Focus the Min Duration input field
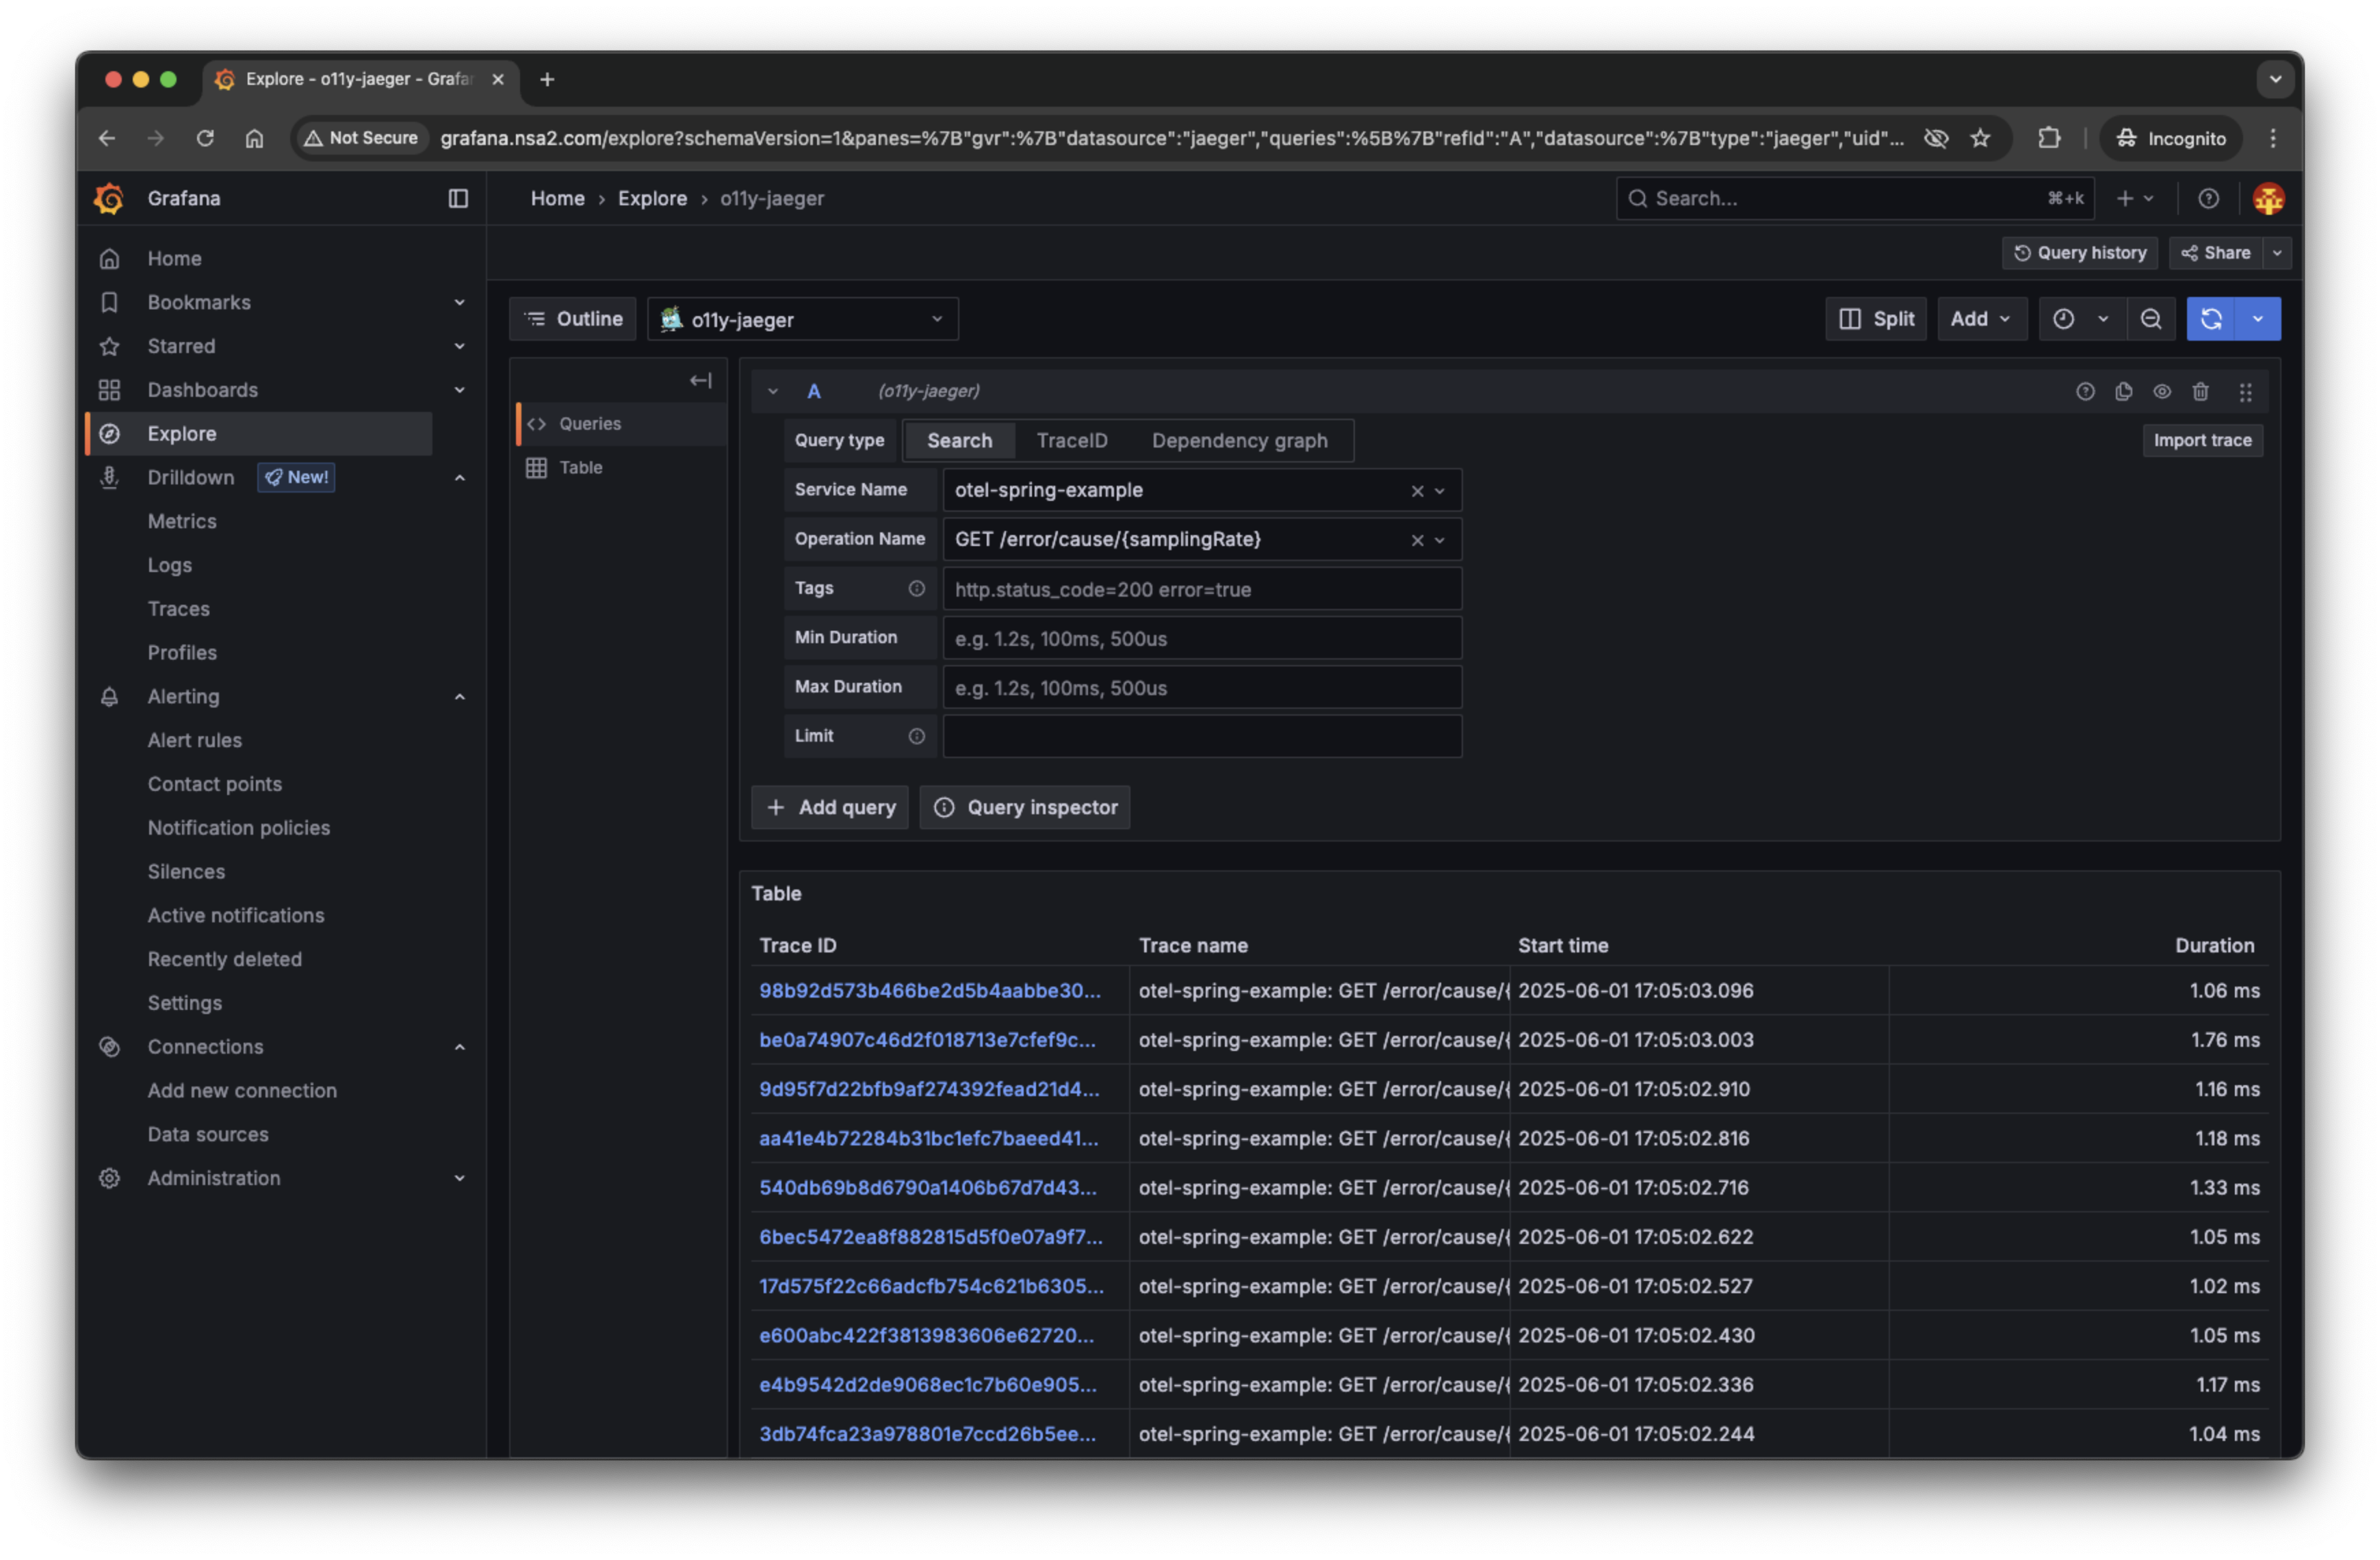Viewport: 2380px width, 1560px height. [x=1202, y=638]
